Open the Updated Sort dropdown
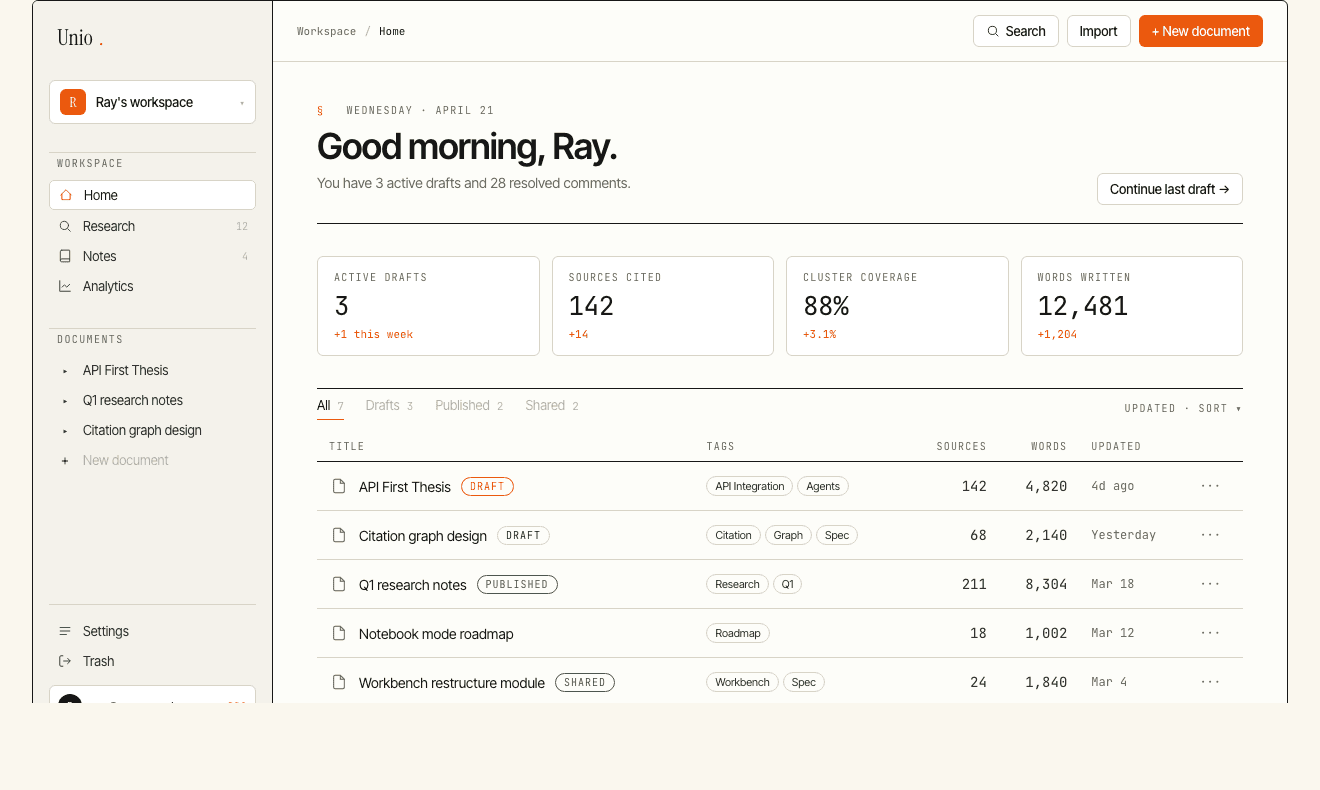The image size is (1320, 790). pos(1183,408)
